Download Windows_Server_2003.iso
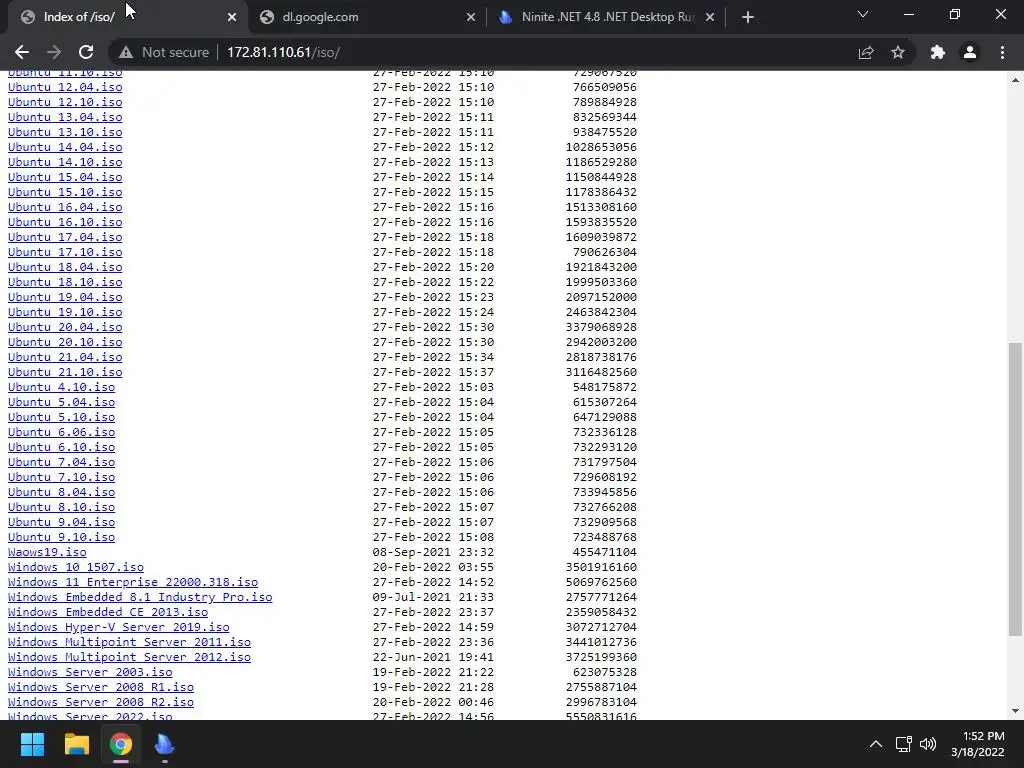 pyautogui.click(x=90, y=673)
